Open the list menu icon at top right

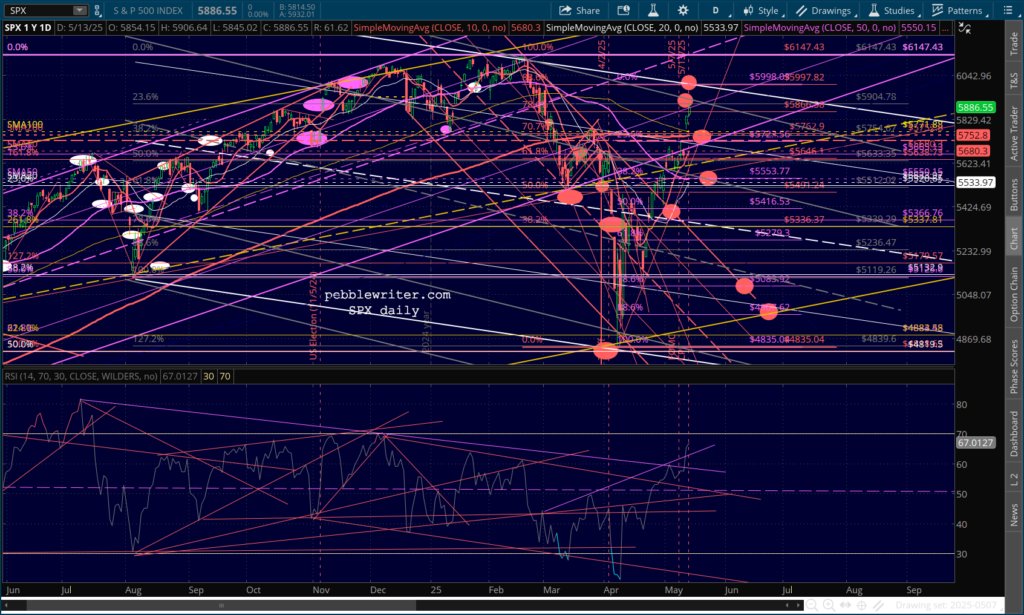pos(1009,10)
